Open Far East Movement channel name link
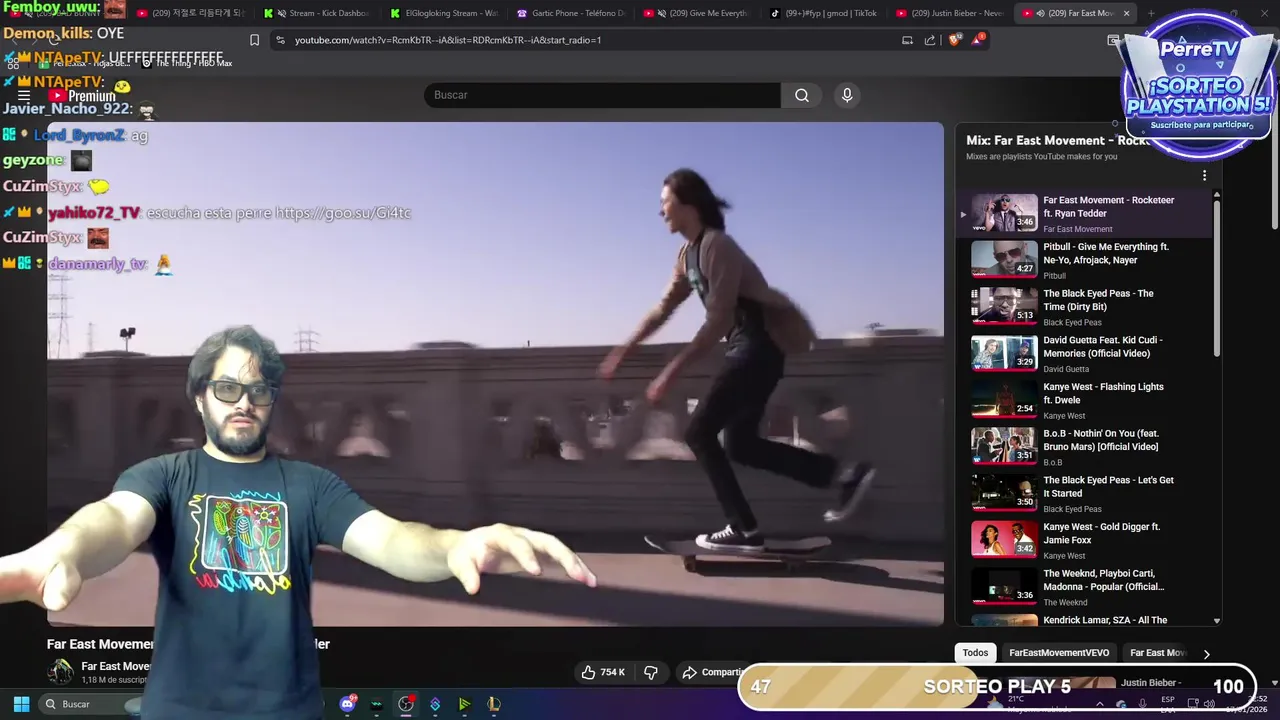1280x720 pixels. pyautogui.click(x=116, y=666)
